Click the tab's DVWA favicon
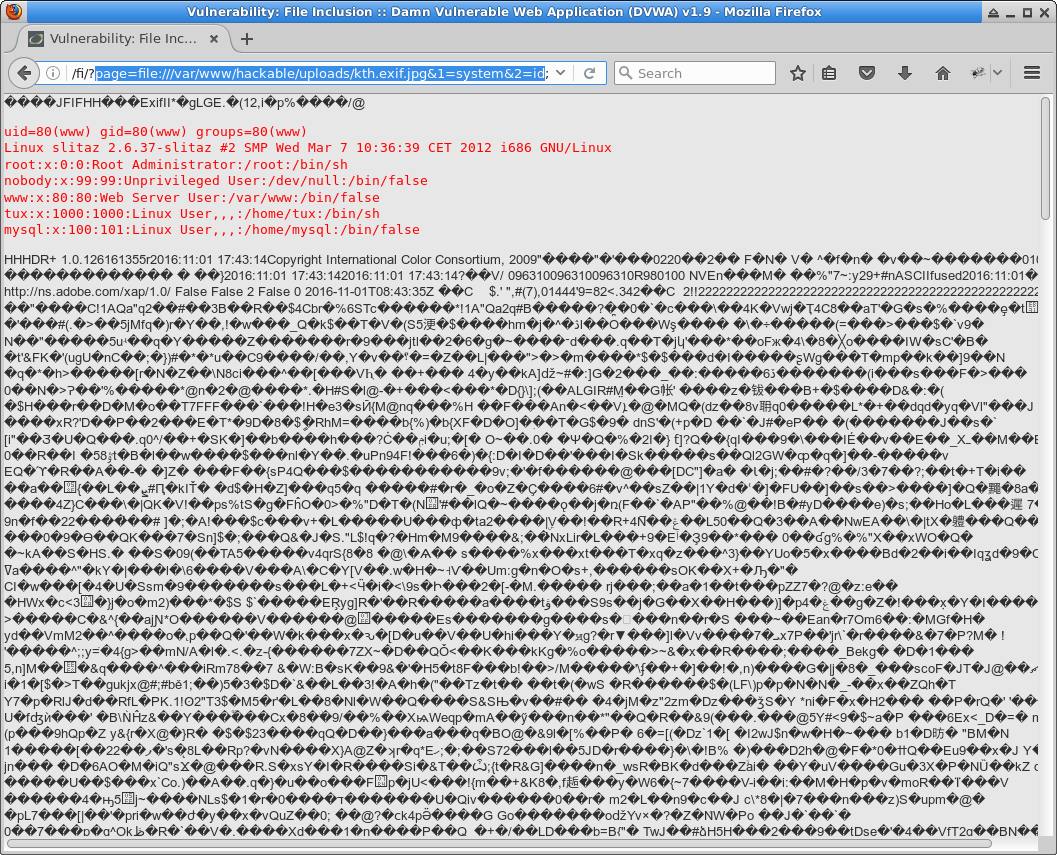This screenshot has width=1057, height=855. [36, 39]
